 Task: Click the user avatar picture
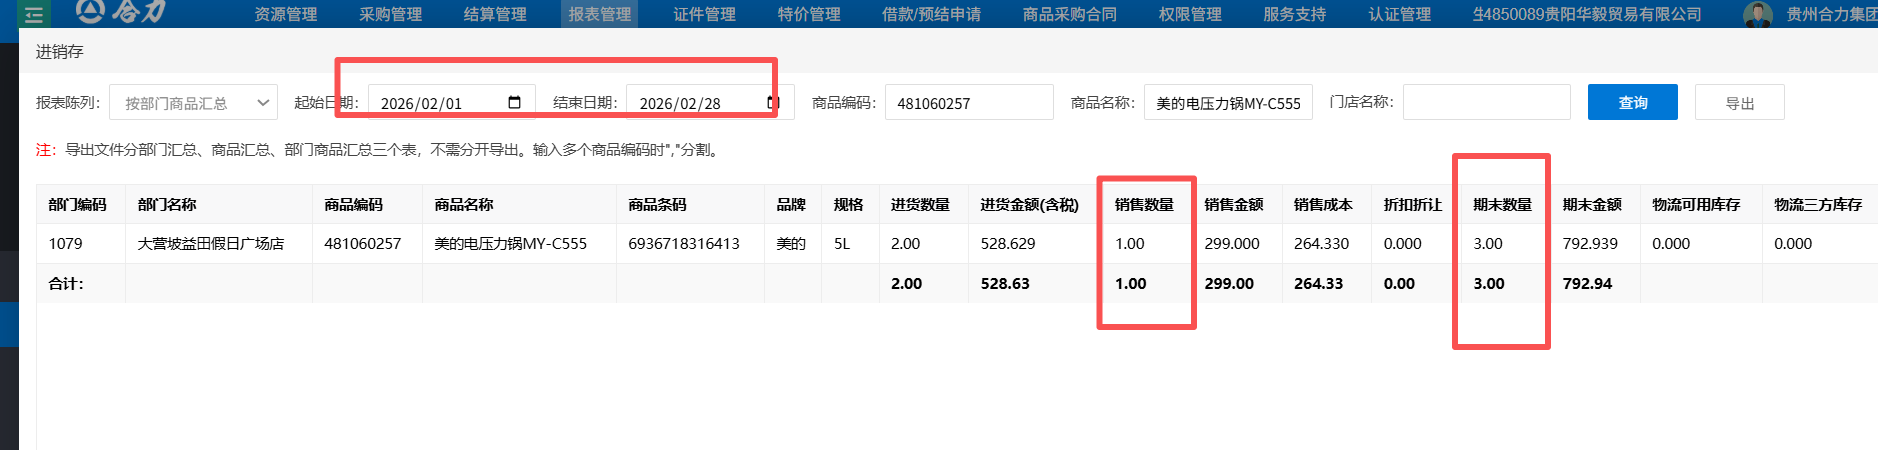click(1757, 14)
